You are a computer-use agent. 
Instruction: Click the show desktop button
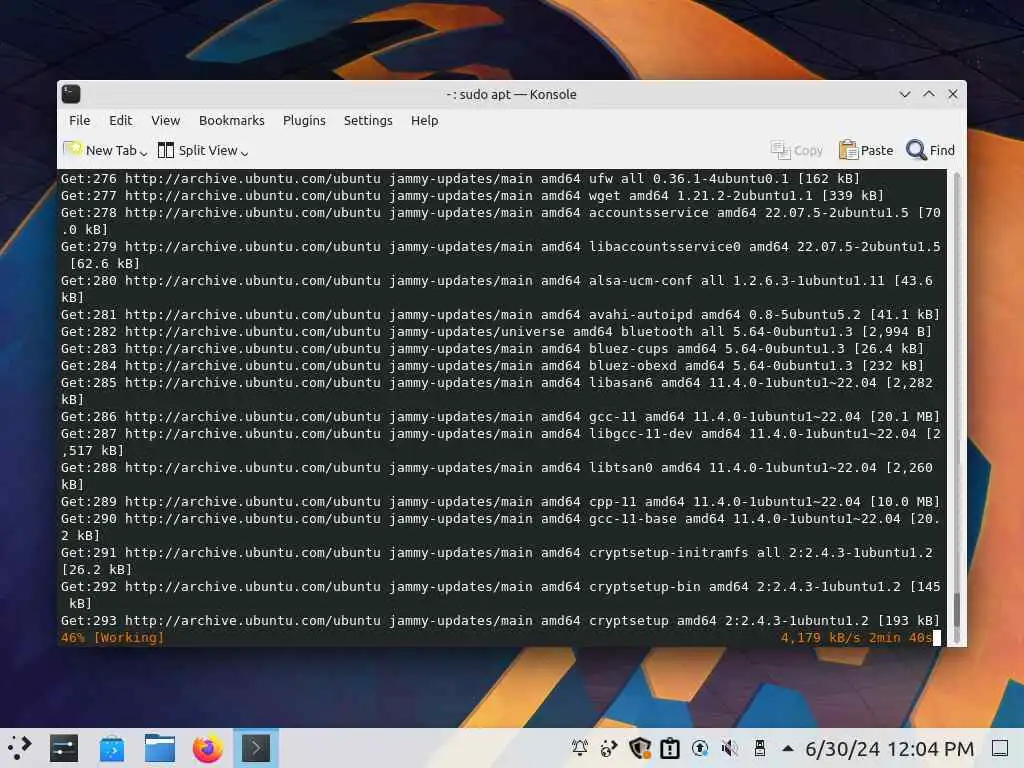1000,748
